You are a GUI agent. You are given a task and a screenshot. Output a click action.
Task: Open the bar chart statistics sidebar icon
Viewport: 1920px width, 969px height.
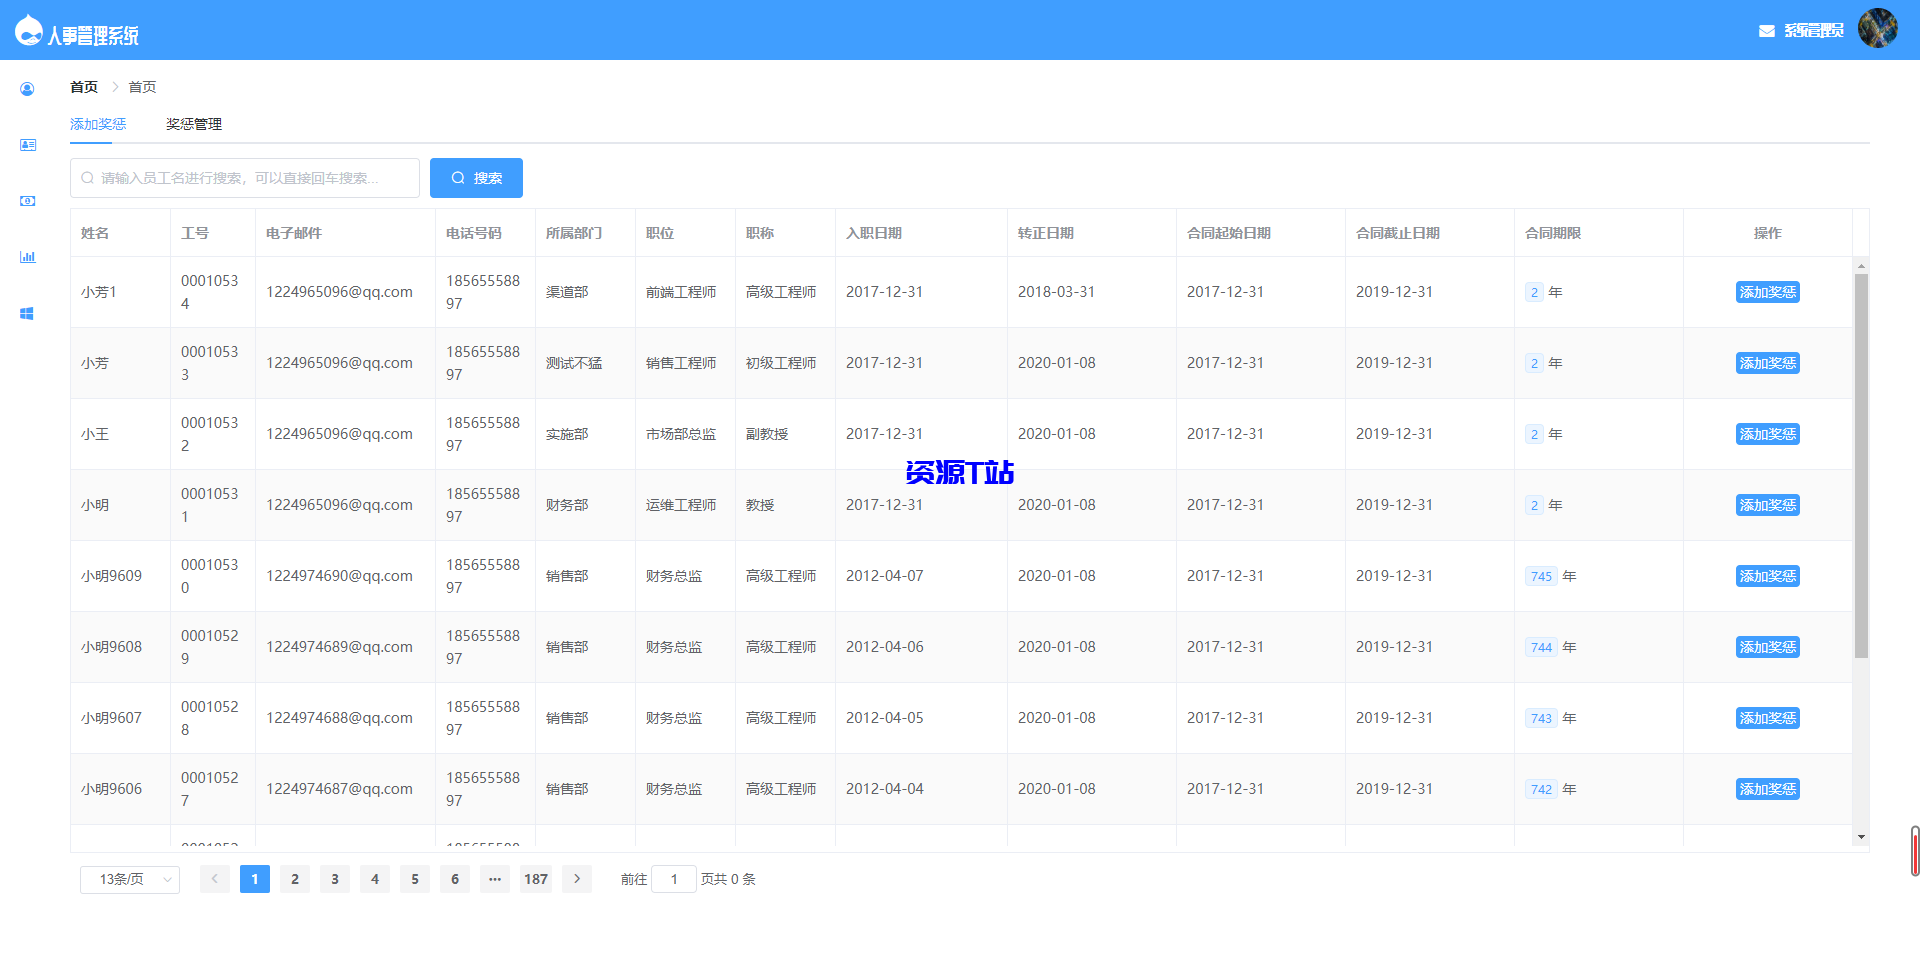[27, 257]
